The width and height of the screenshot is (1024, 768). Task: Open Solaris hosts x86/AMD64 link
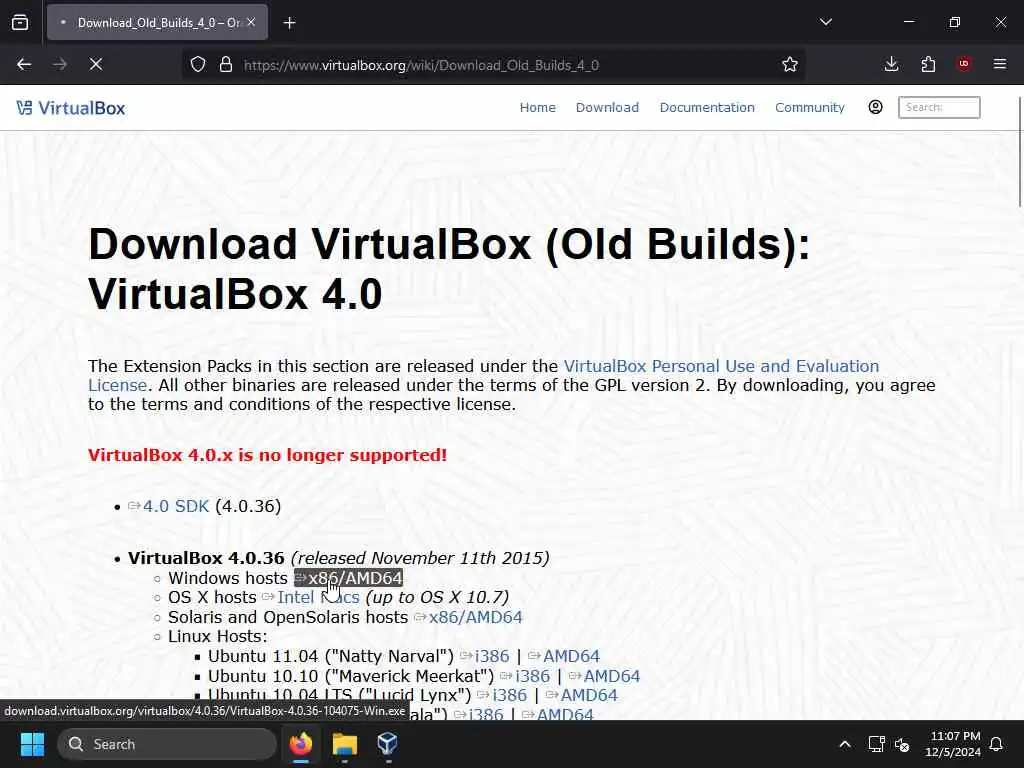pos(475,617)
